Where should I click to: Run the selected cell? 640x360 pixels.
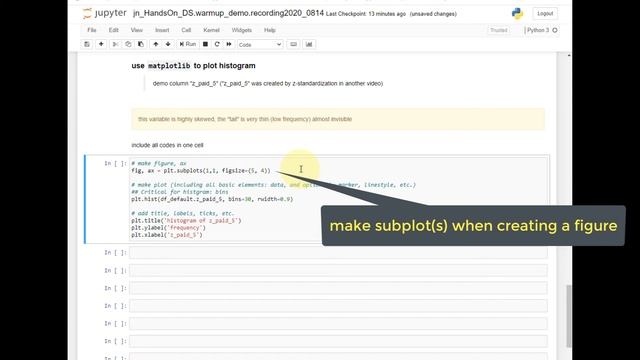click(x=188, y=44)
